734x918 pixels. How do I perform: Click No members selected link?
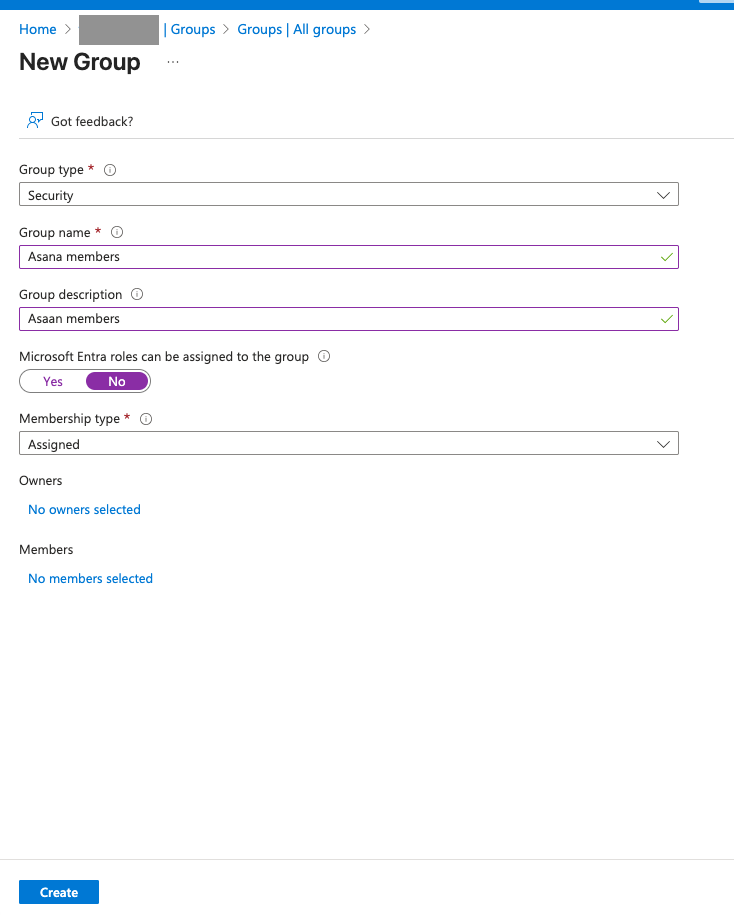90,579
